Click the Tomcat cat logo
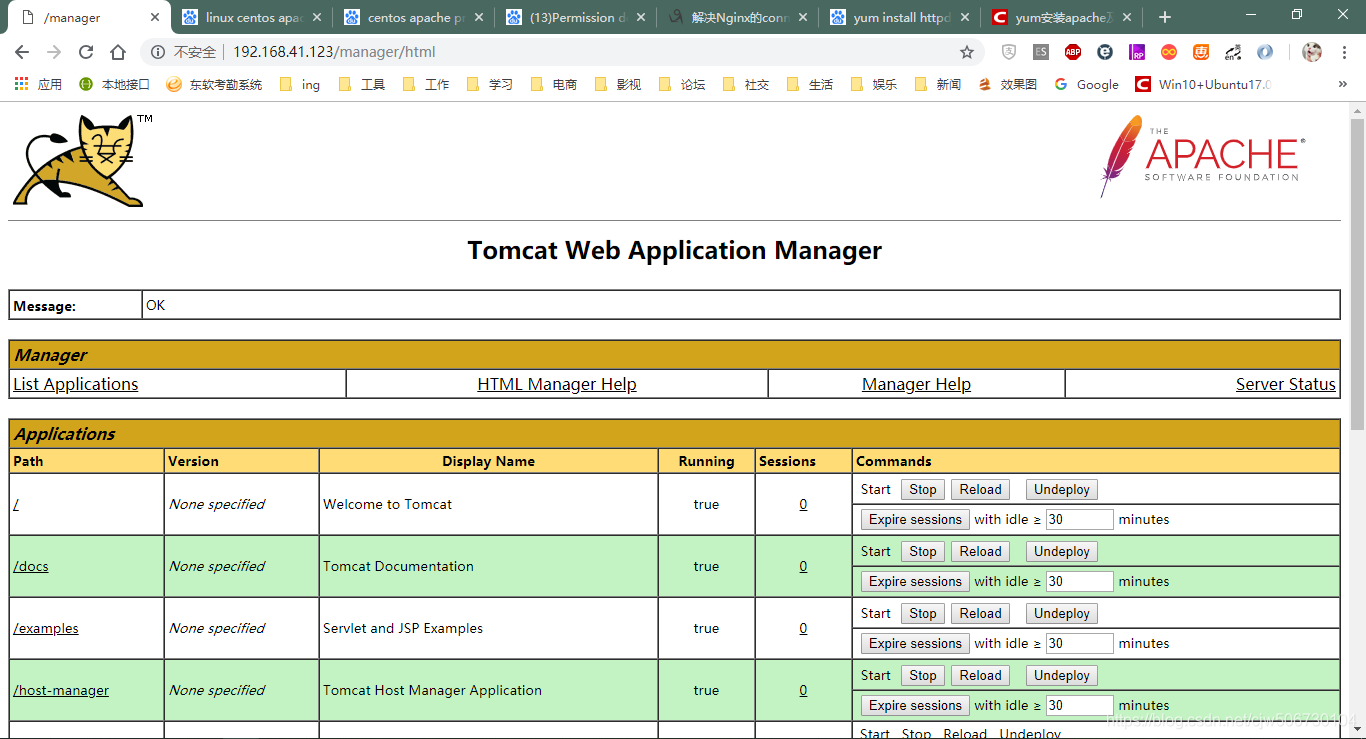Image resolution: width=1366 pixels, height=739 pixels. point(80,160)
